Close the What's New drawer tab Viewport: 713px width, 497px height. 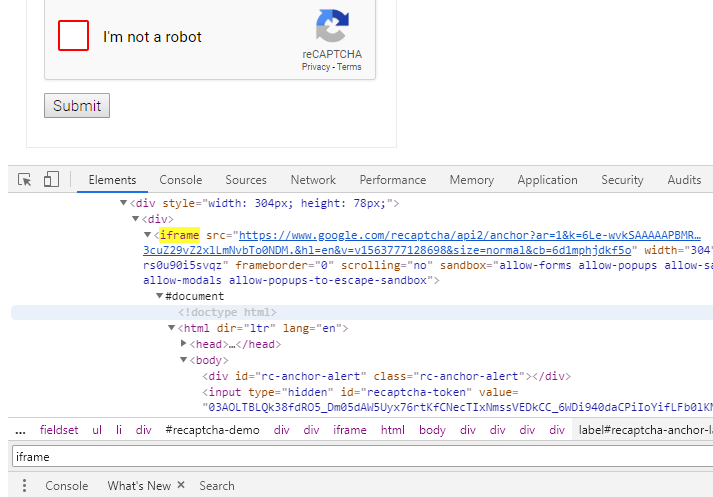click(x=181, y=486)
